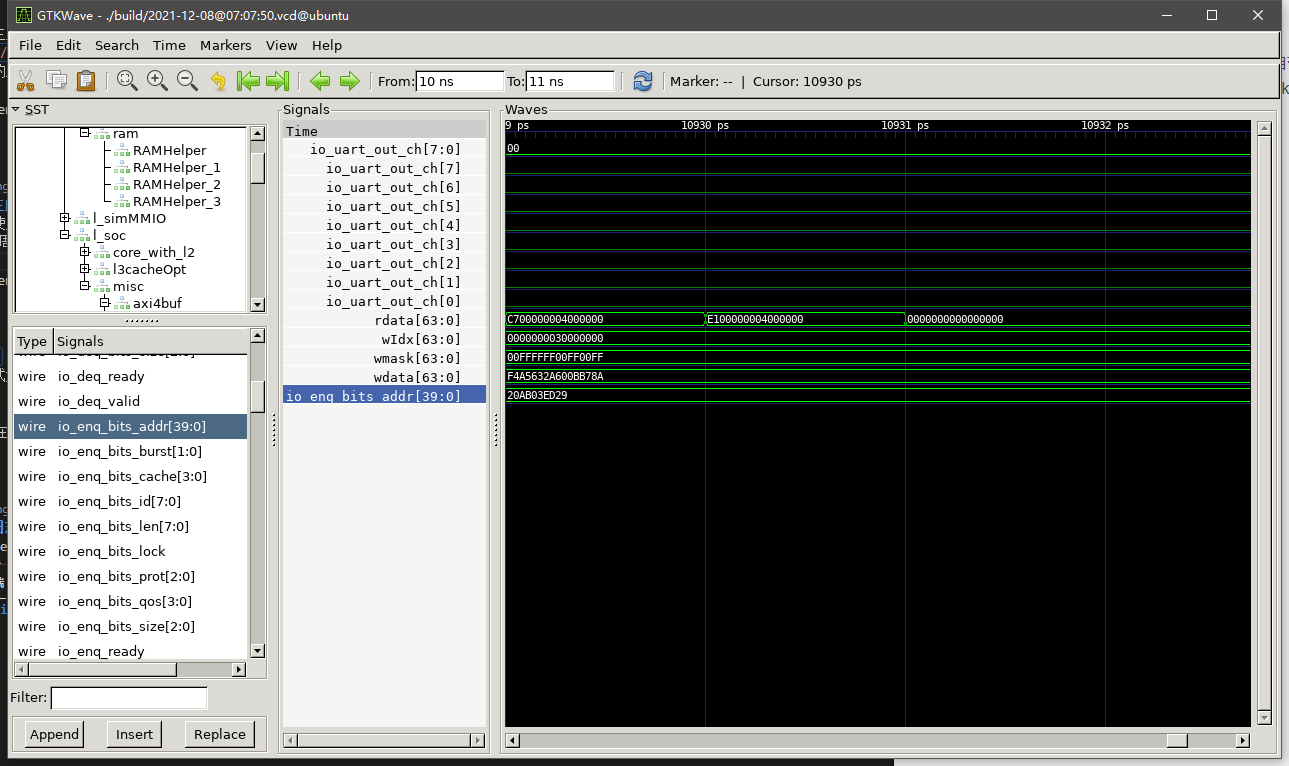Expand the l3cacheOpt tree node
Screen dimensions: 1289x766
coord(85,269)
